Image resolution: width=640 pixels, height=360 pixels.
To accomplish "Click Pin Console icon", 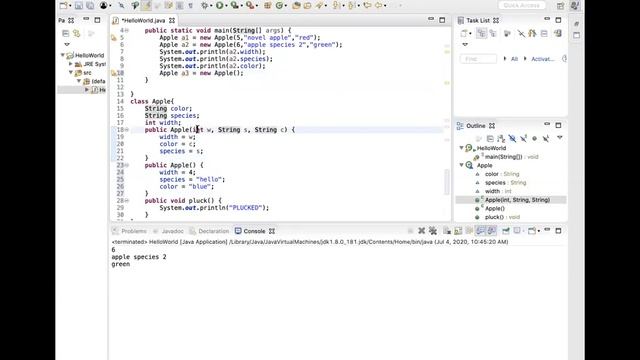I will pos(506,231).
